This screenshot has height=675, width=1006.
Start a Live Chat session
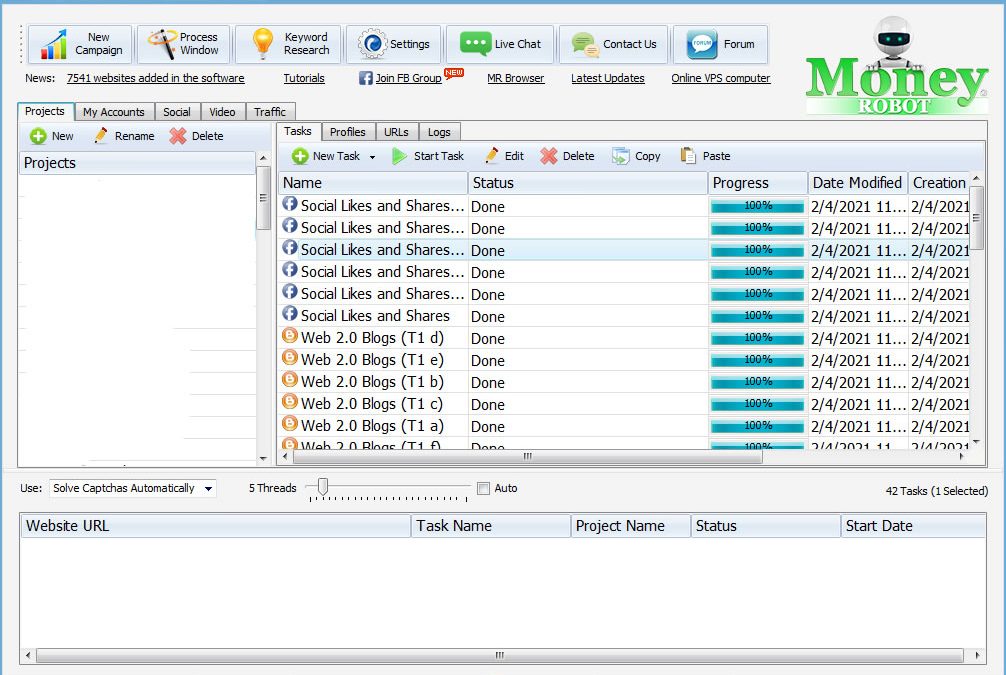click(x=501, y=44)
